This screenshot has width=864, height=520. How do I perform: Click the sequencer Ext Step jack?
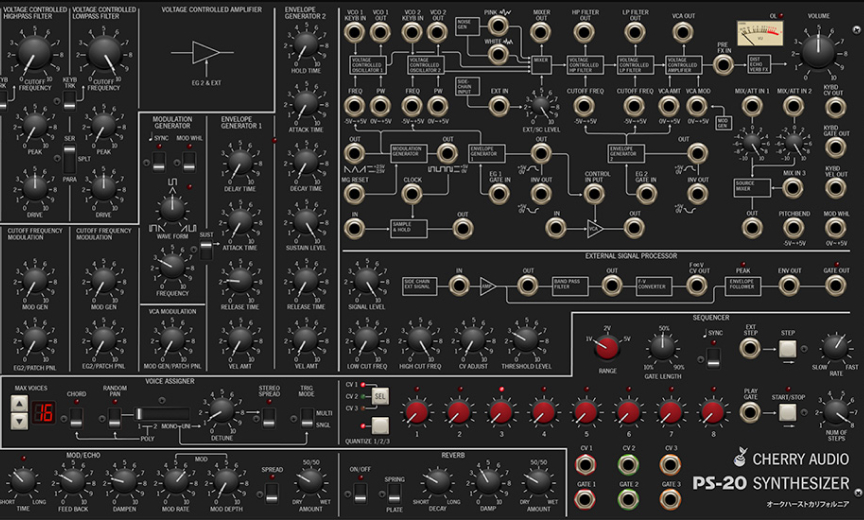coord(749,348)
